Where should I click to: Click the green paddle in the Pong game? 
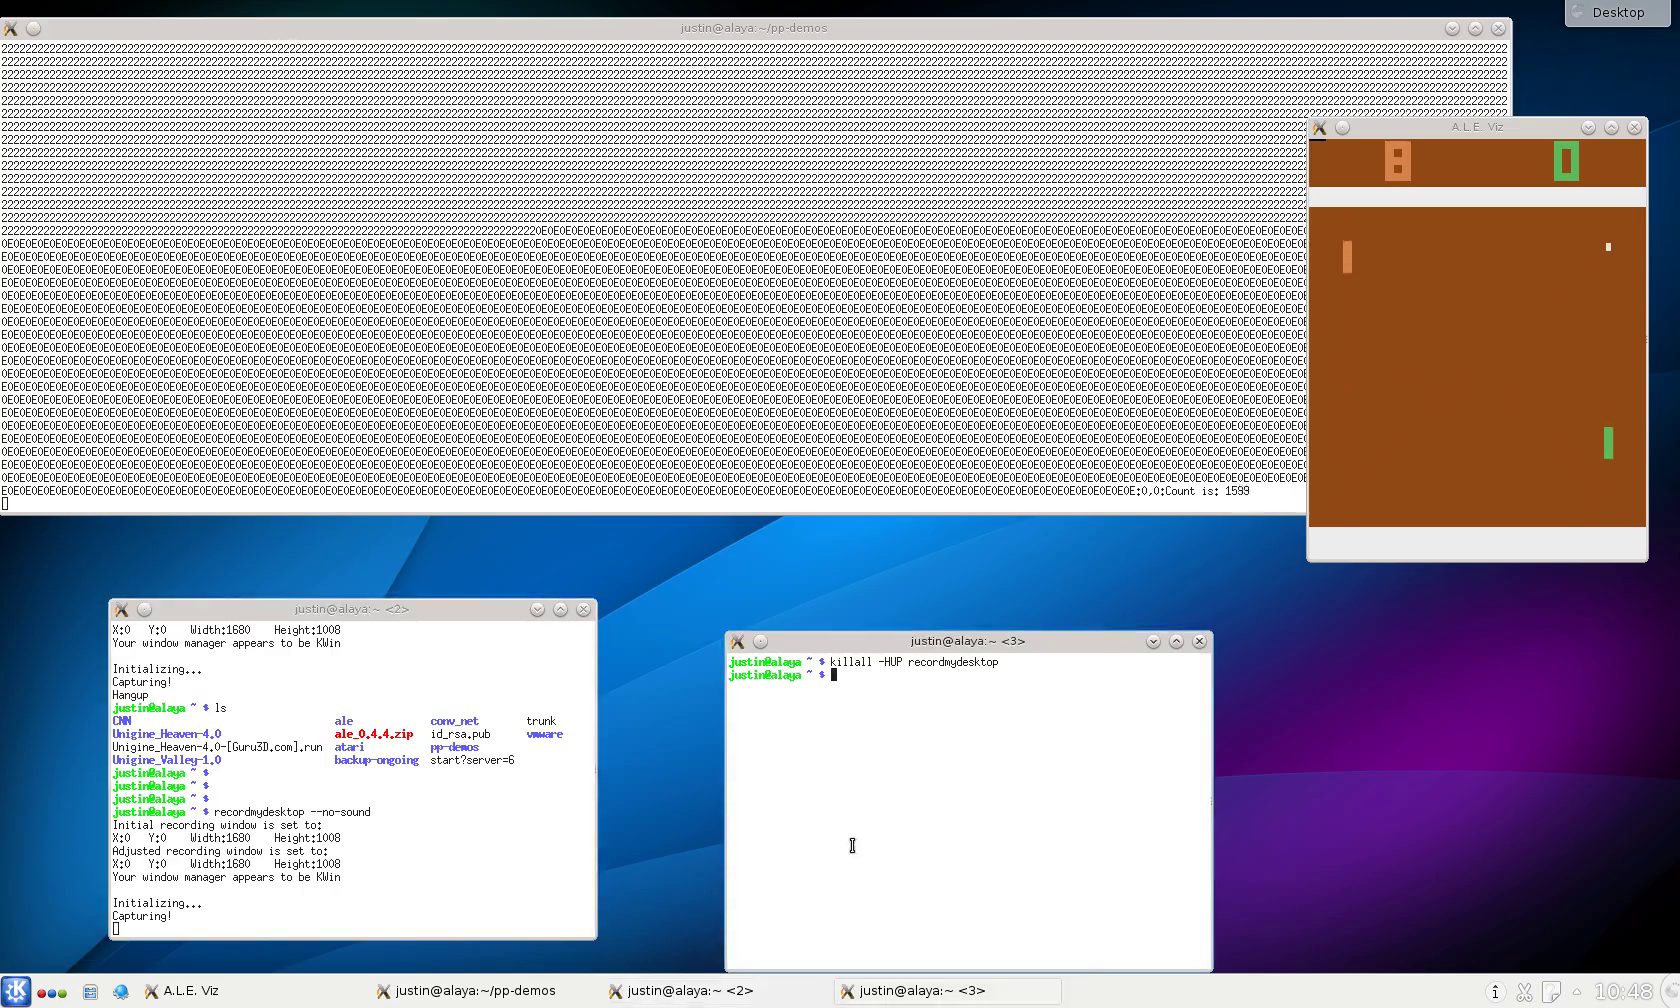pos(1608,443)
